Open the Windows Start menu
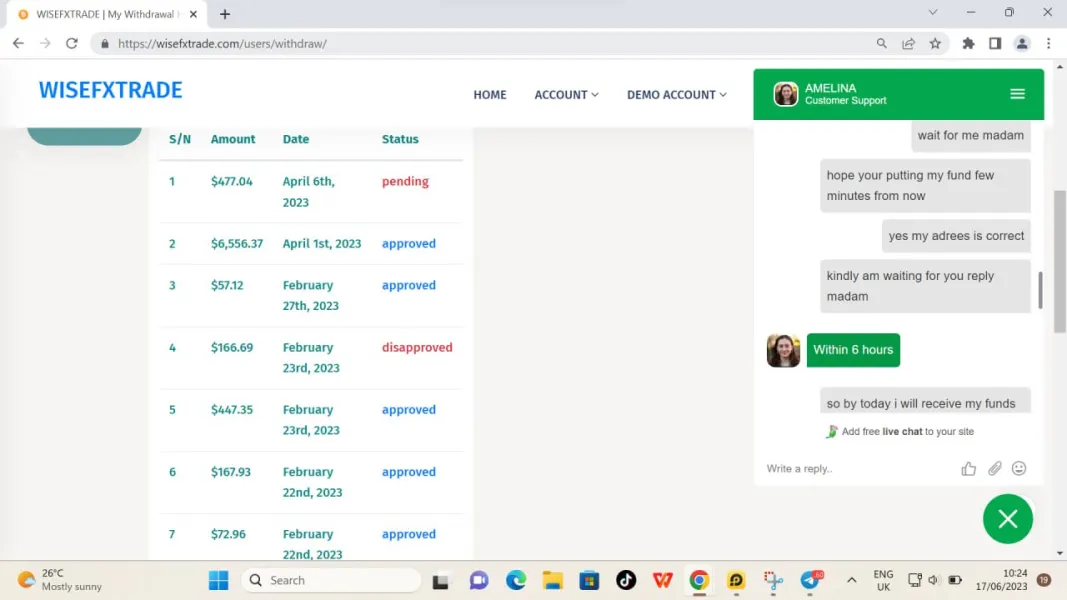1067x600 pixels. pos(218,580)
